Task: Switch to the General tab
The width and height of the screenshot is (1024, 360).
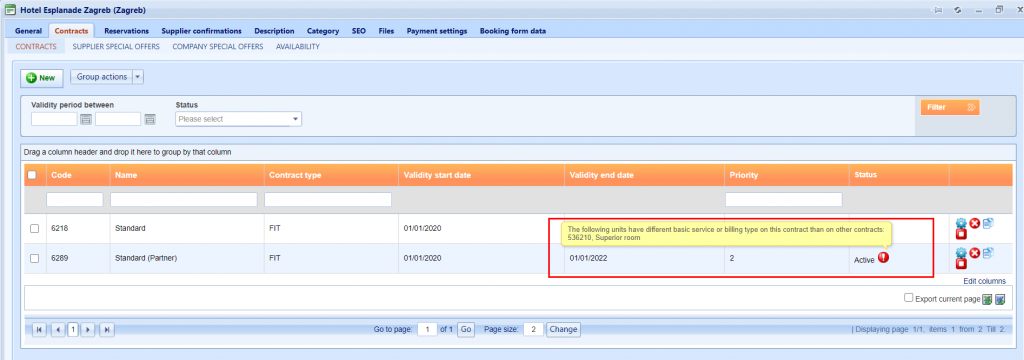Action: 28,31
